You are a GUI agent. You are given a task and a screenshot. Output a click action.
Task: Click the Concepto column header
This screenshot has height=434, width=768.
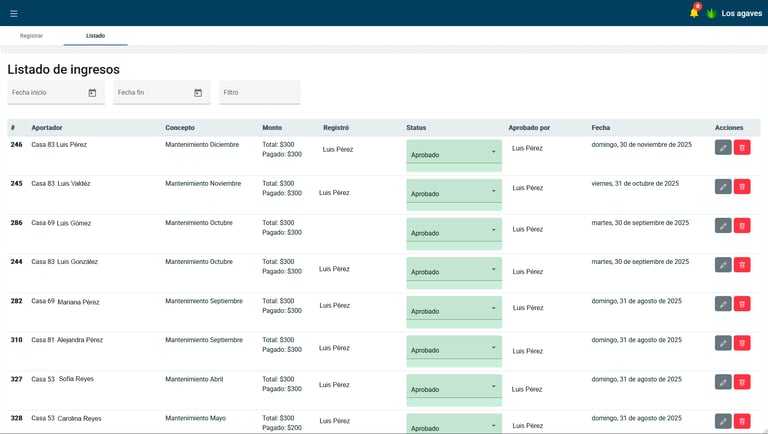(x=180, y=128)
